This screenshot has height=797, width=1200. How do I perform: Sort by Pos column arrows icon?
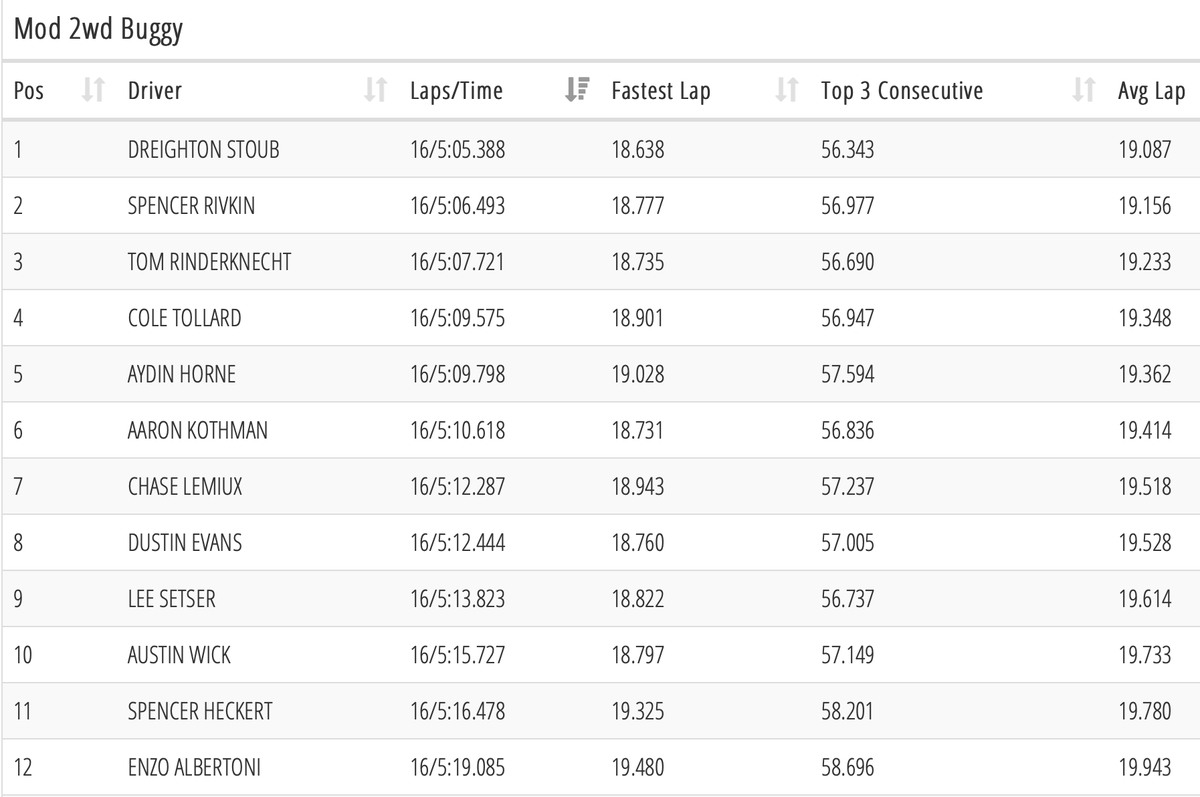tap(93, 91)
